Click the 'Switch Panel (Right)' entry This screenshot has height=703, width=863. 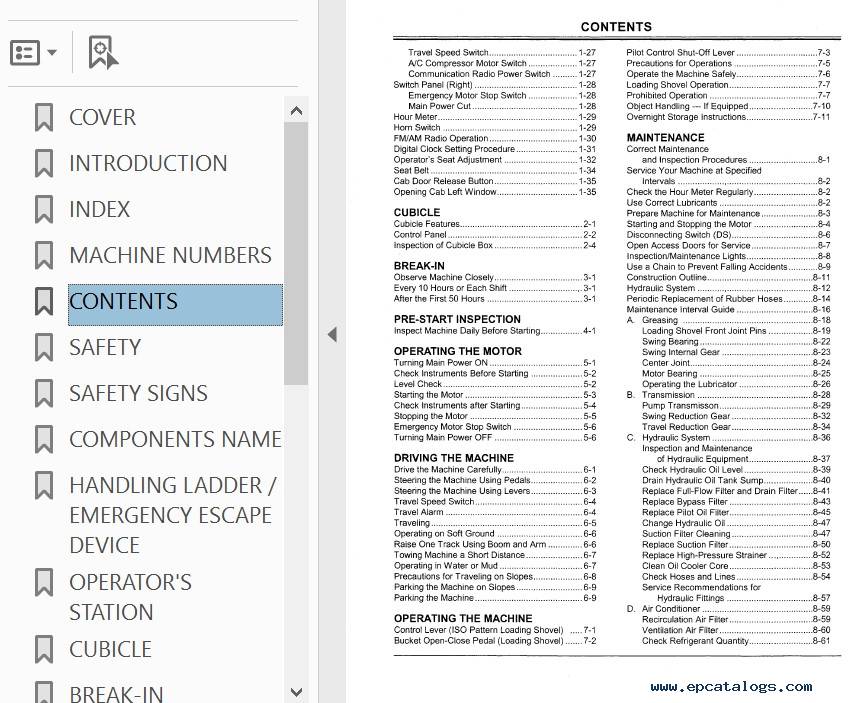pos(495,85)
